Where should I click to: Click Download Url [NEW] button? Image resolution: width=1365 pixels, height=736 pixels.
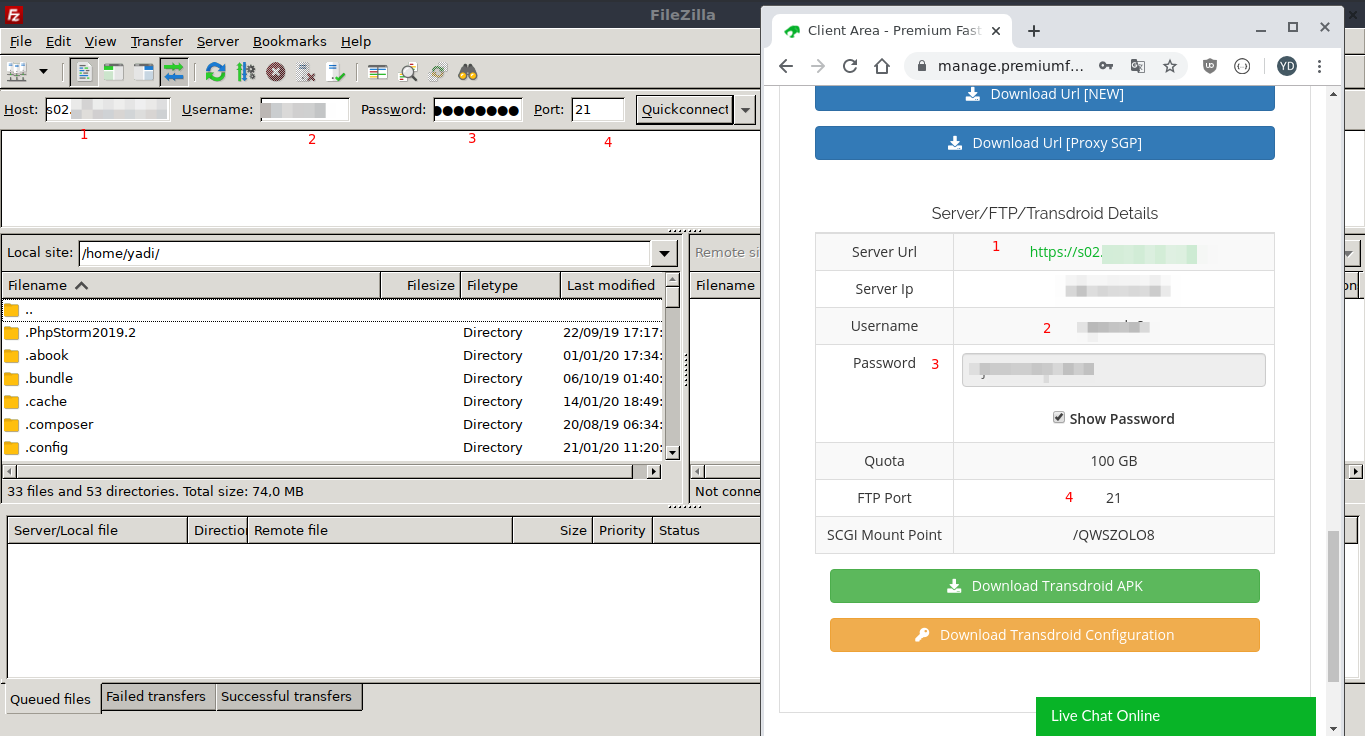(1045, 94)
